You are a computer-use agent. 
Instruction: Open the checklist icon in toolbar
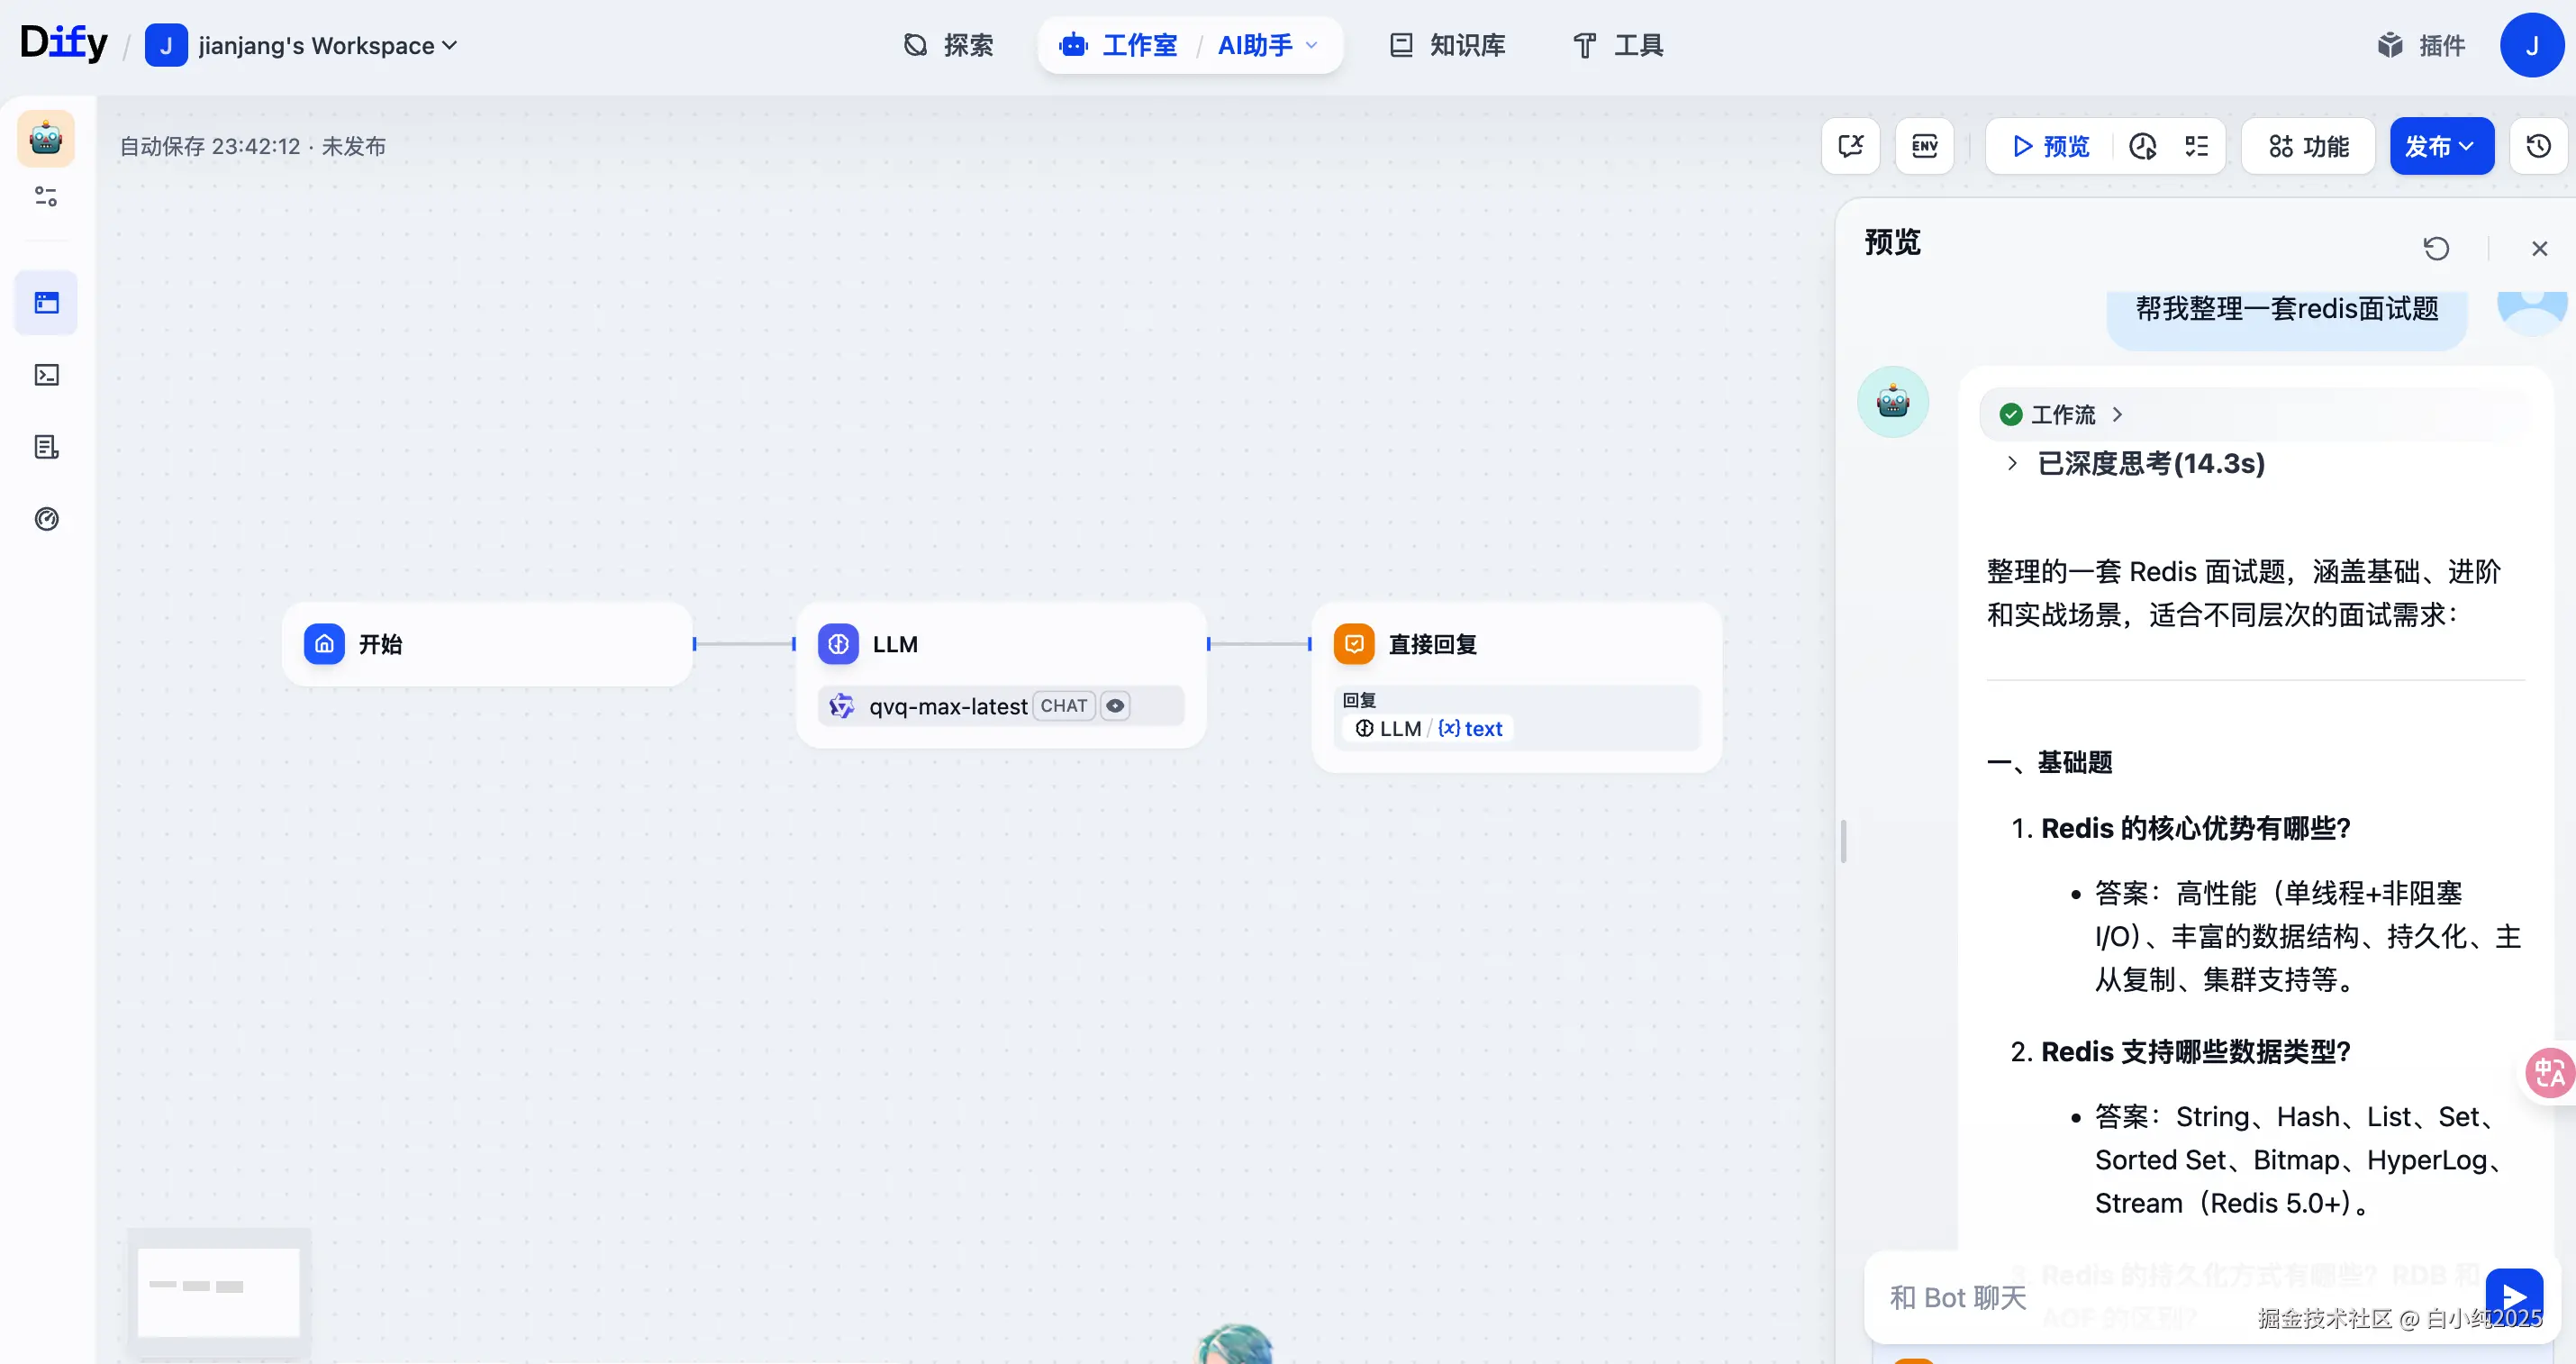[x=2196, y=146]
